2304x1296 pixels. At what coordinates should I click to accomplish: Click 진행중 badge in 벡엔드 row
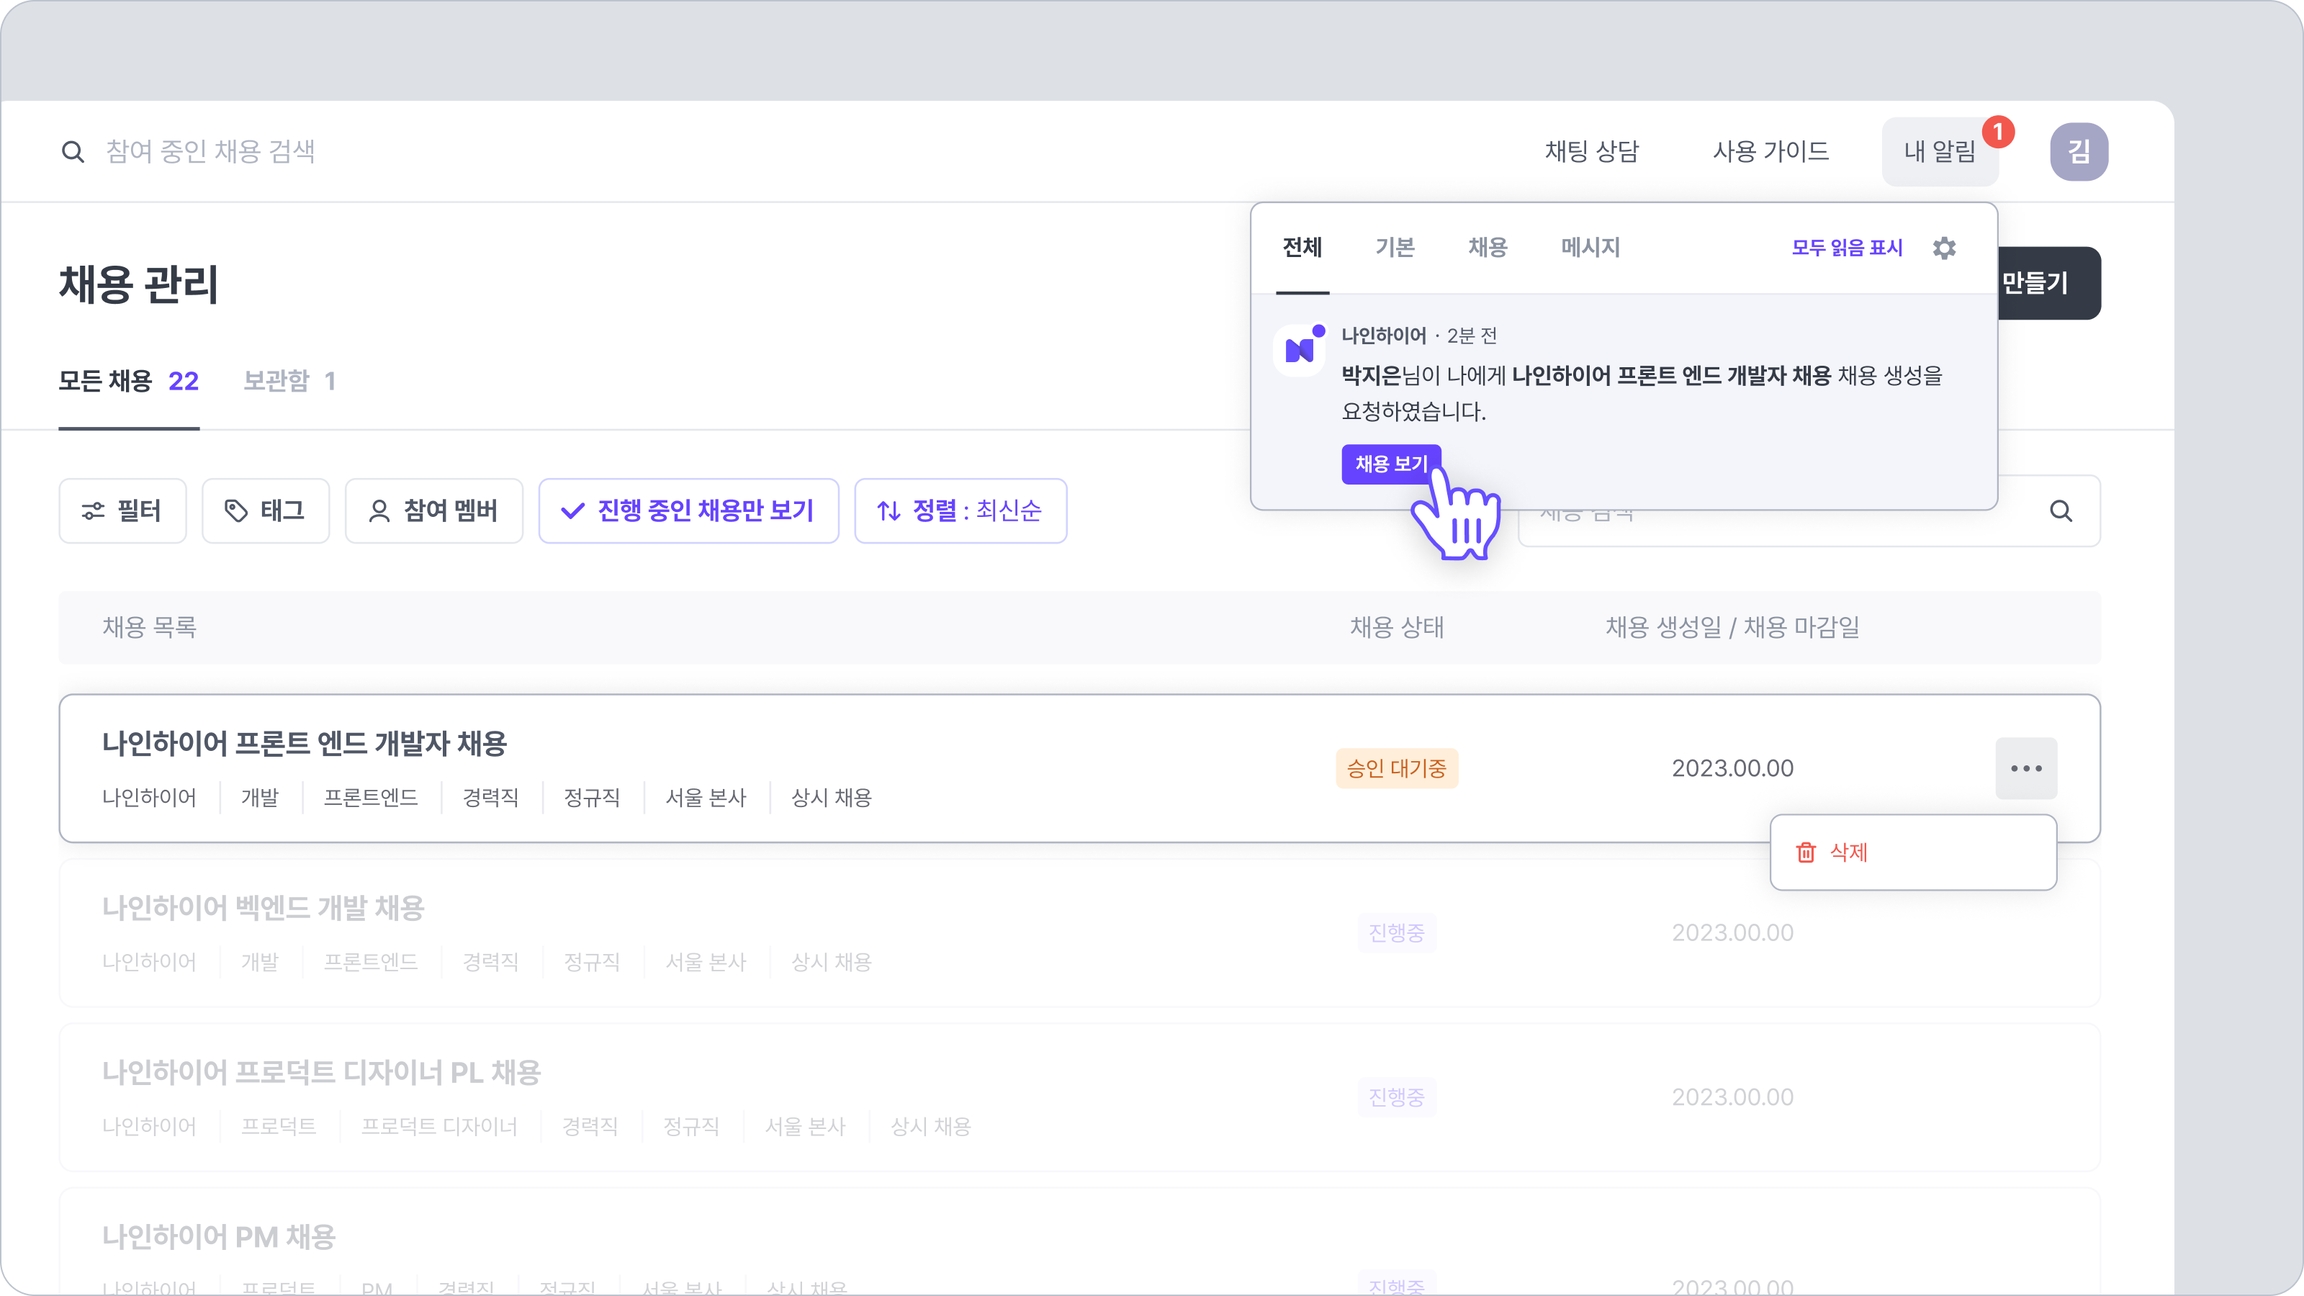tap(1396, 933)
